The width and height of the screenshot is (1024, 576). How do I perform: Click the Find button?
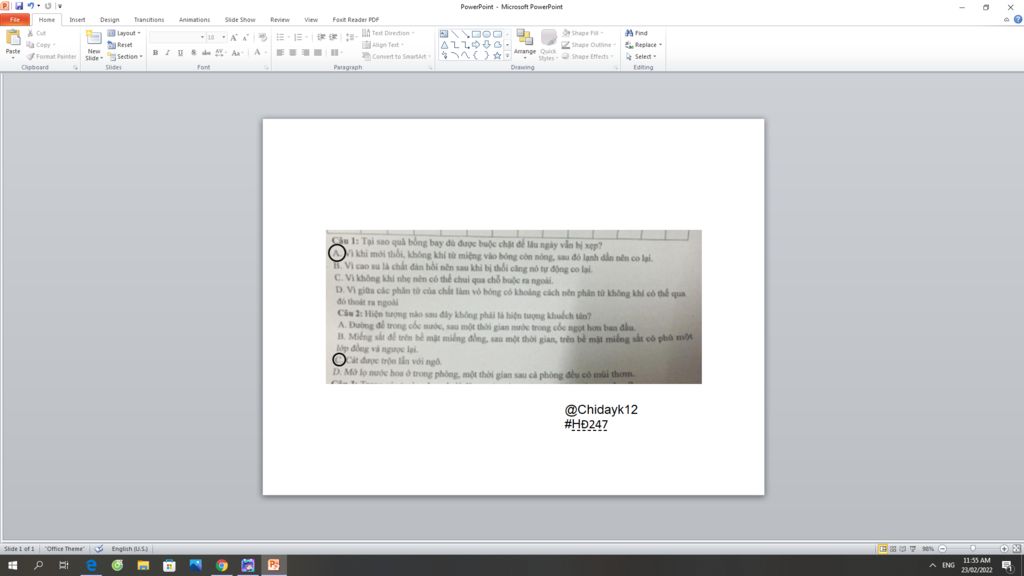tap(636, 33)
